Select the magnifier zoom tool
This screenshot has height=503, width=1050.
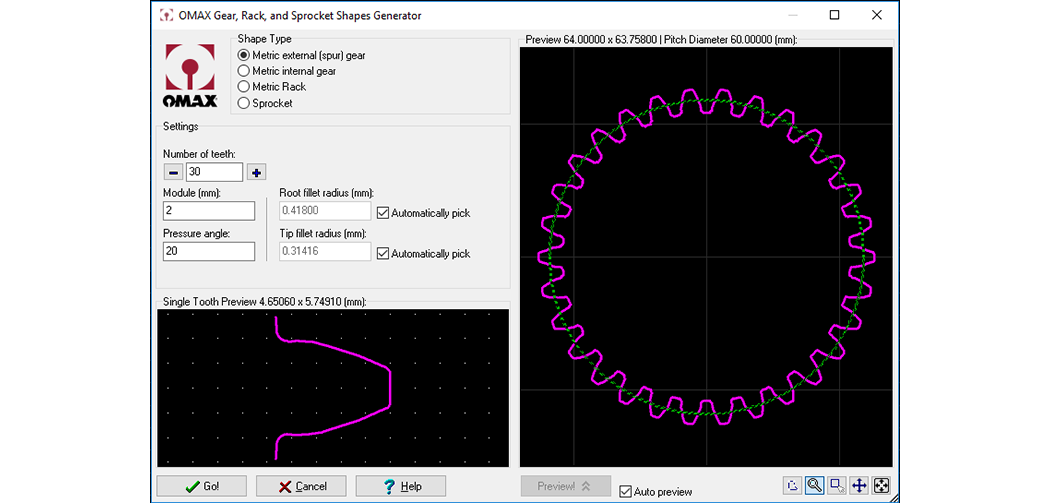815,486
